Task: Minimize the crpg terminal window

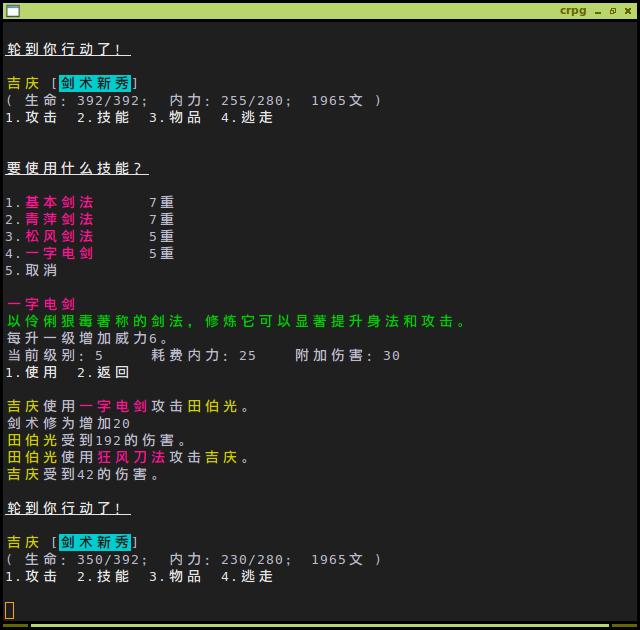Action: 598,12
